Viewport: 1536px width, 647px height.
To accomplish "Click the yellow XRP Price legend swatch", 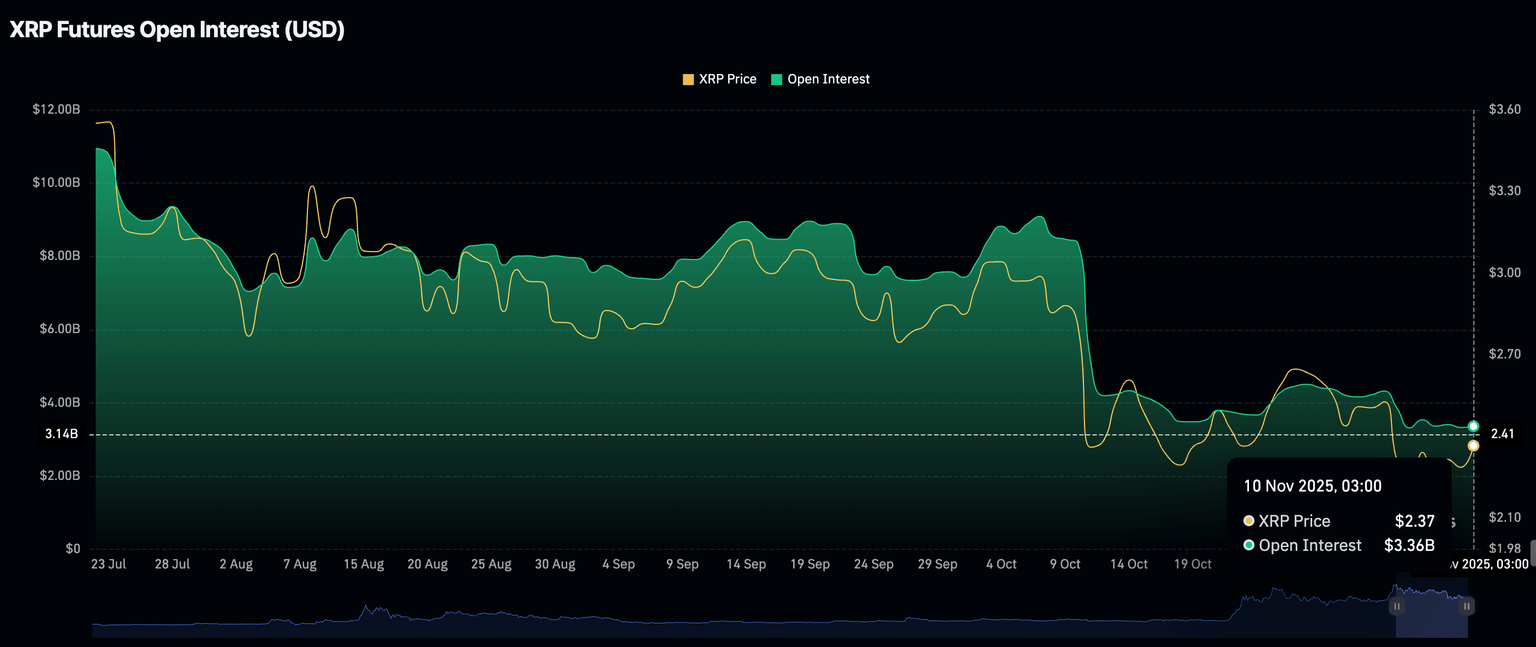I will 688,79.
